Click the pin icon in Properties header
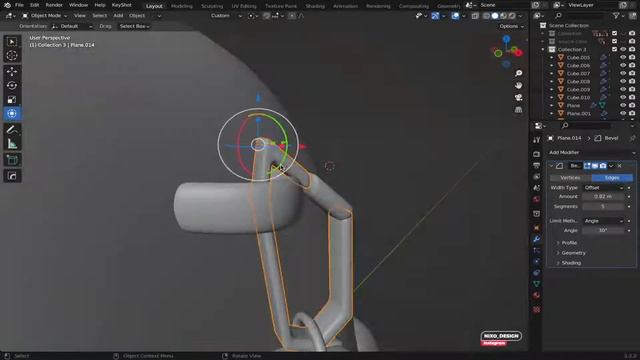The image size is (640, 360). click(632, 138)
